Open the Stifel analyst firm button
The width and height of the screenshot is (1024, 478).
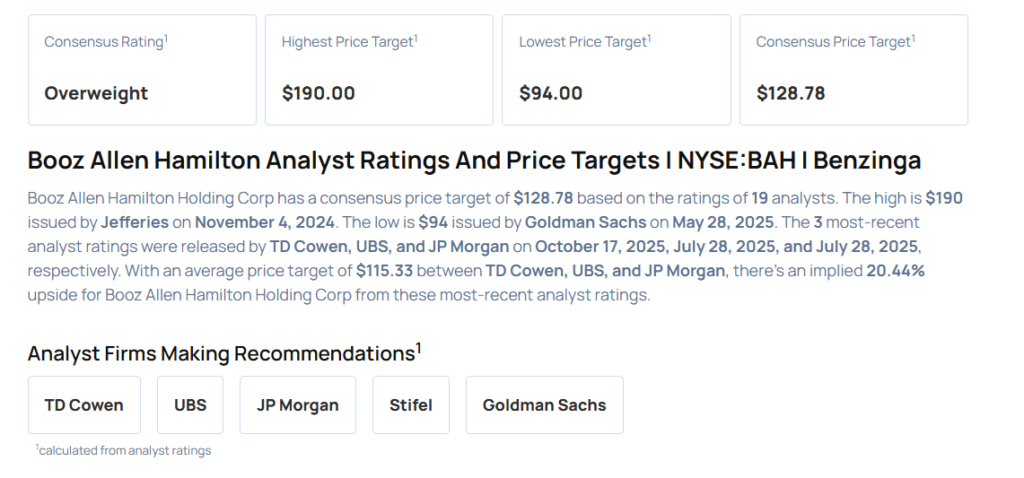coord(410,405)
